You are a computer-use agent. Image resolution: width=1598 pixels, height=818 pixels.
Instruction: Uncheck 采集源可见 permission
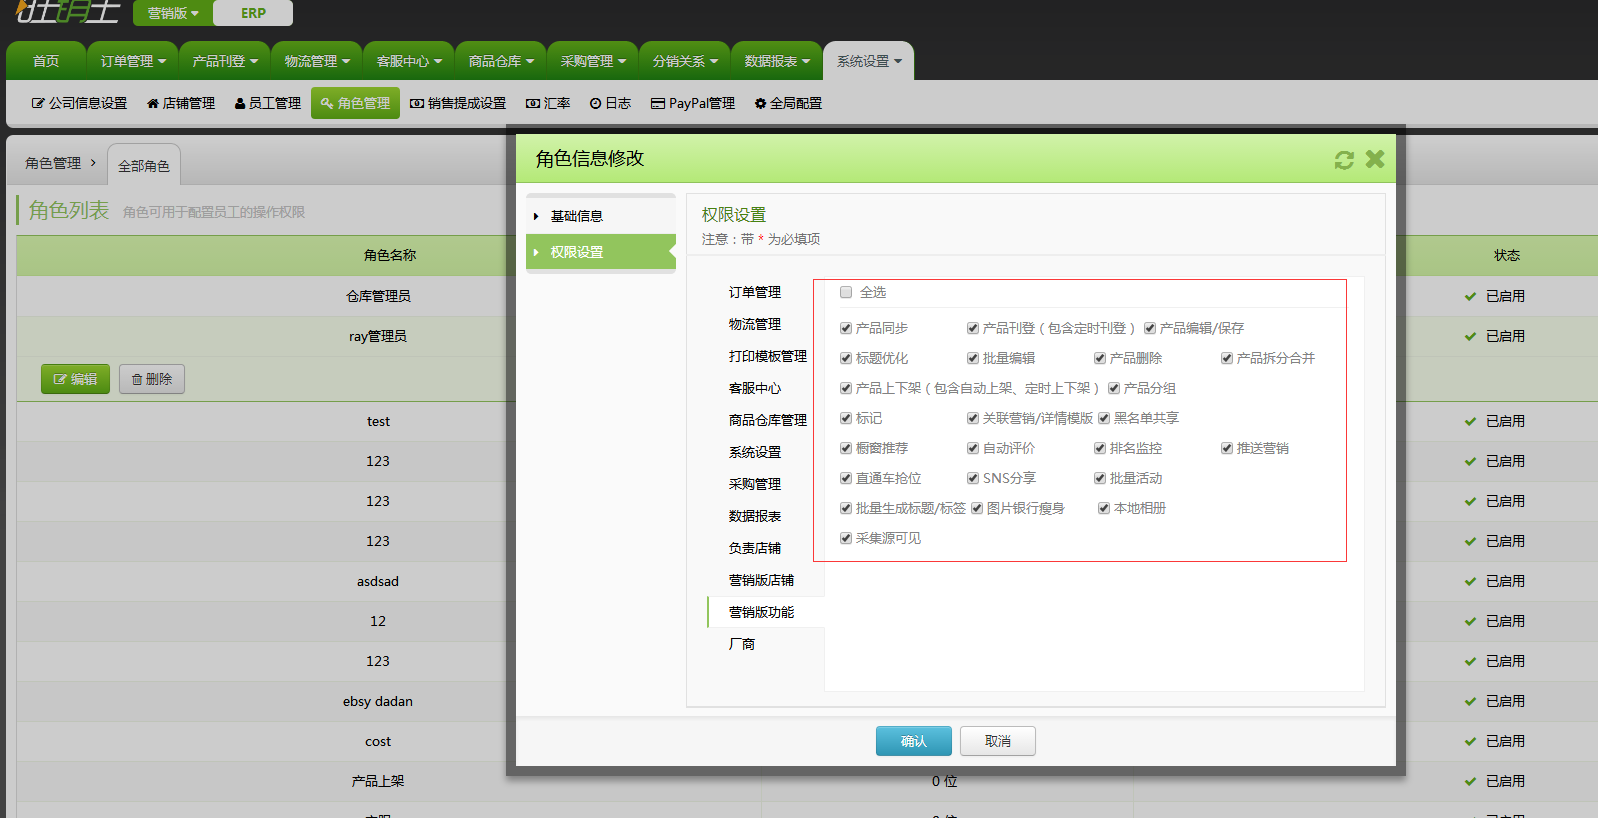[846, 538]
